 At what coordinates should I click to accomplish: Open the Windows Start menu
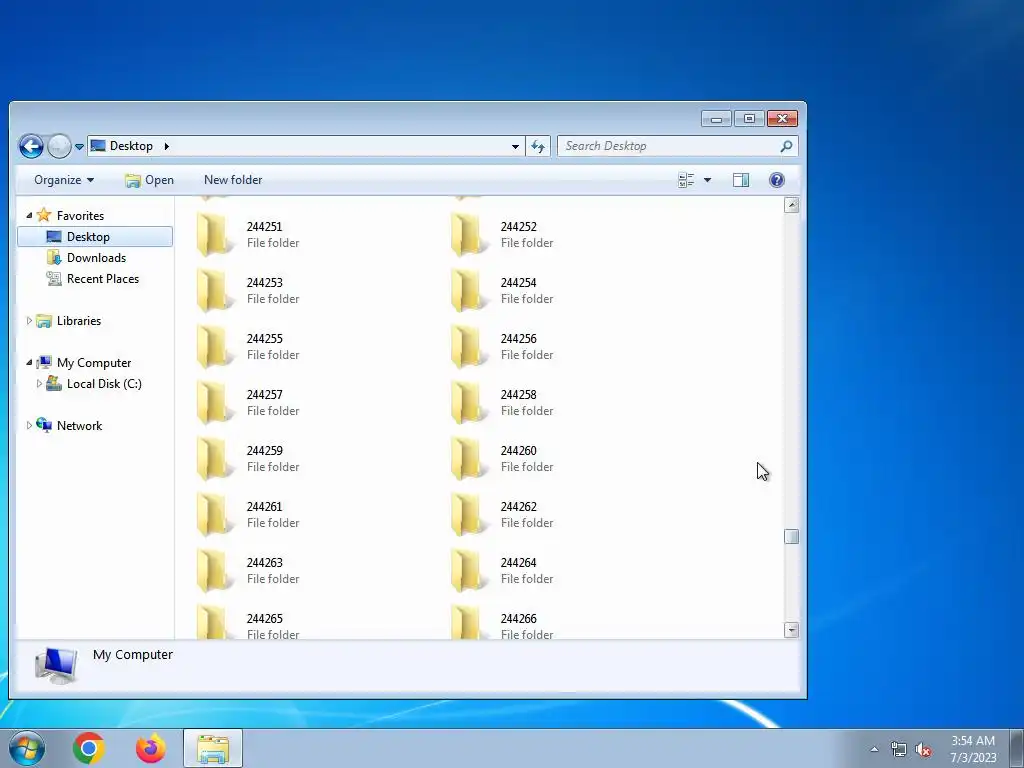27,748
